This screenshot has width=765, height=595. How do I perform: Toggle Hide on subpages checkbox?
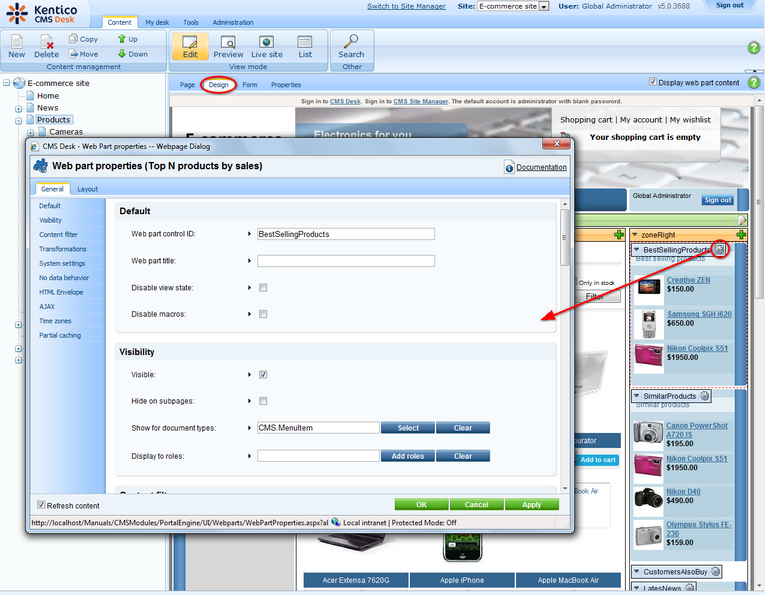pos(263,401)
